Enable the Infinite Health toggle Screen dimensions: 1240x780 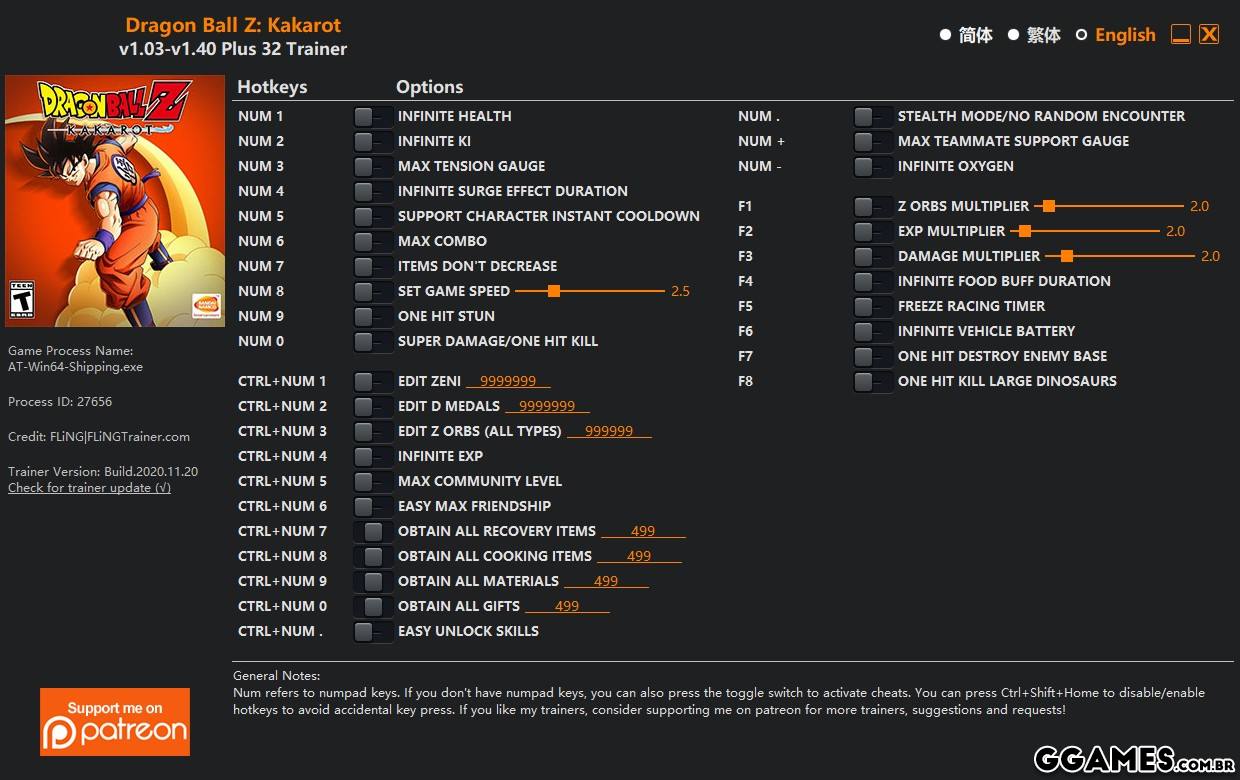(372, 117)
